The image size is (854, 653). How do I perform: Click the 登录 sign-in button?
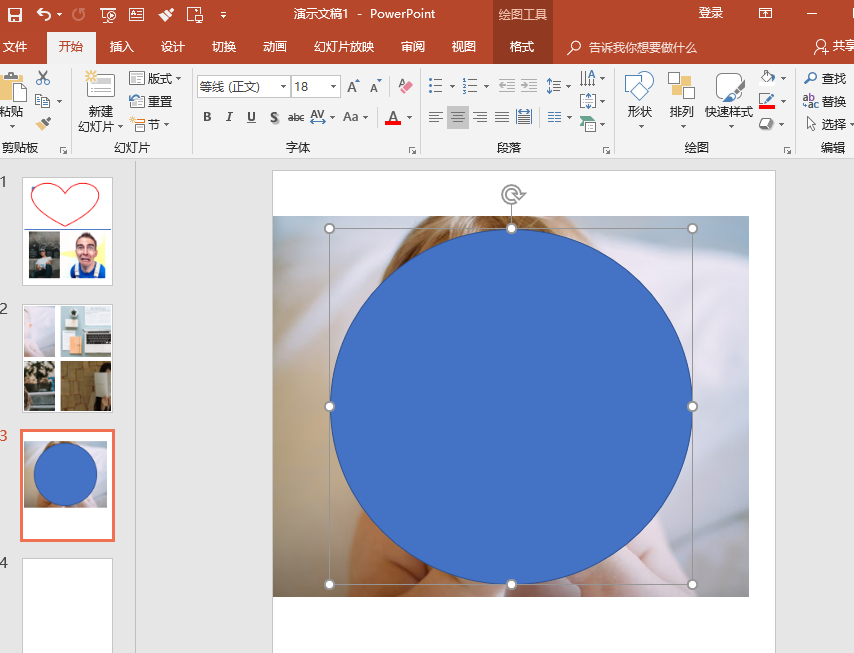(711, 13)
